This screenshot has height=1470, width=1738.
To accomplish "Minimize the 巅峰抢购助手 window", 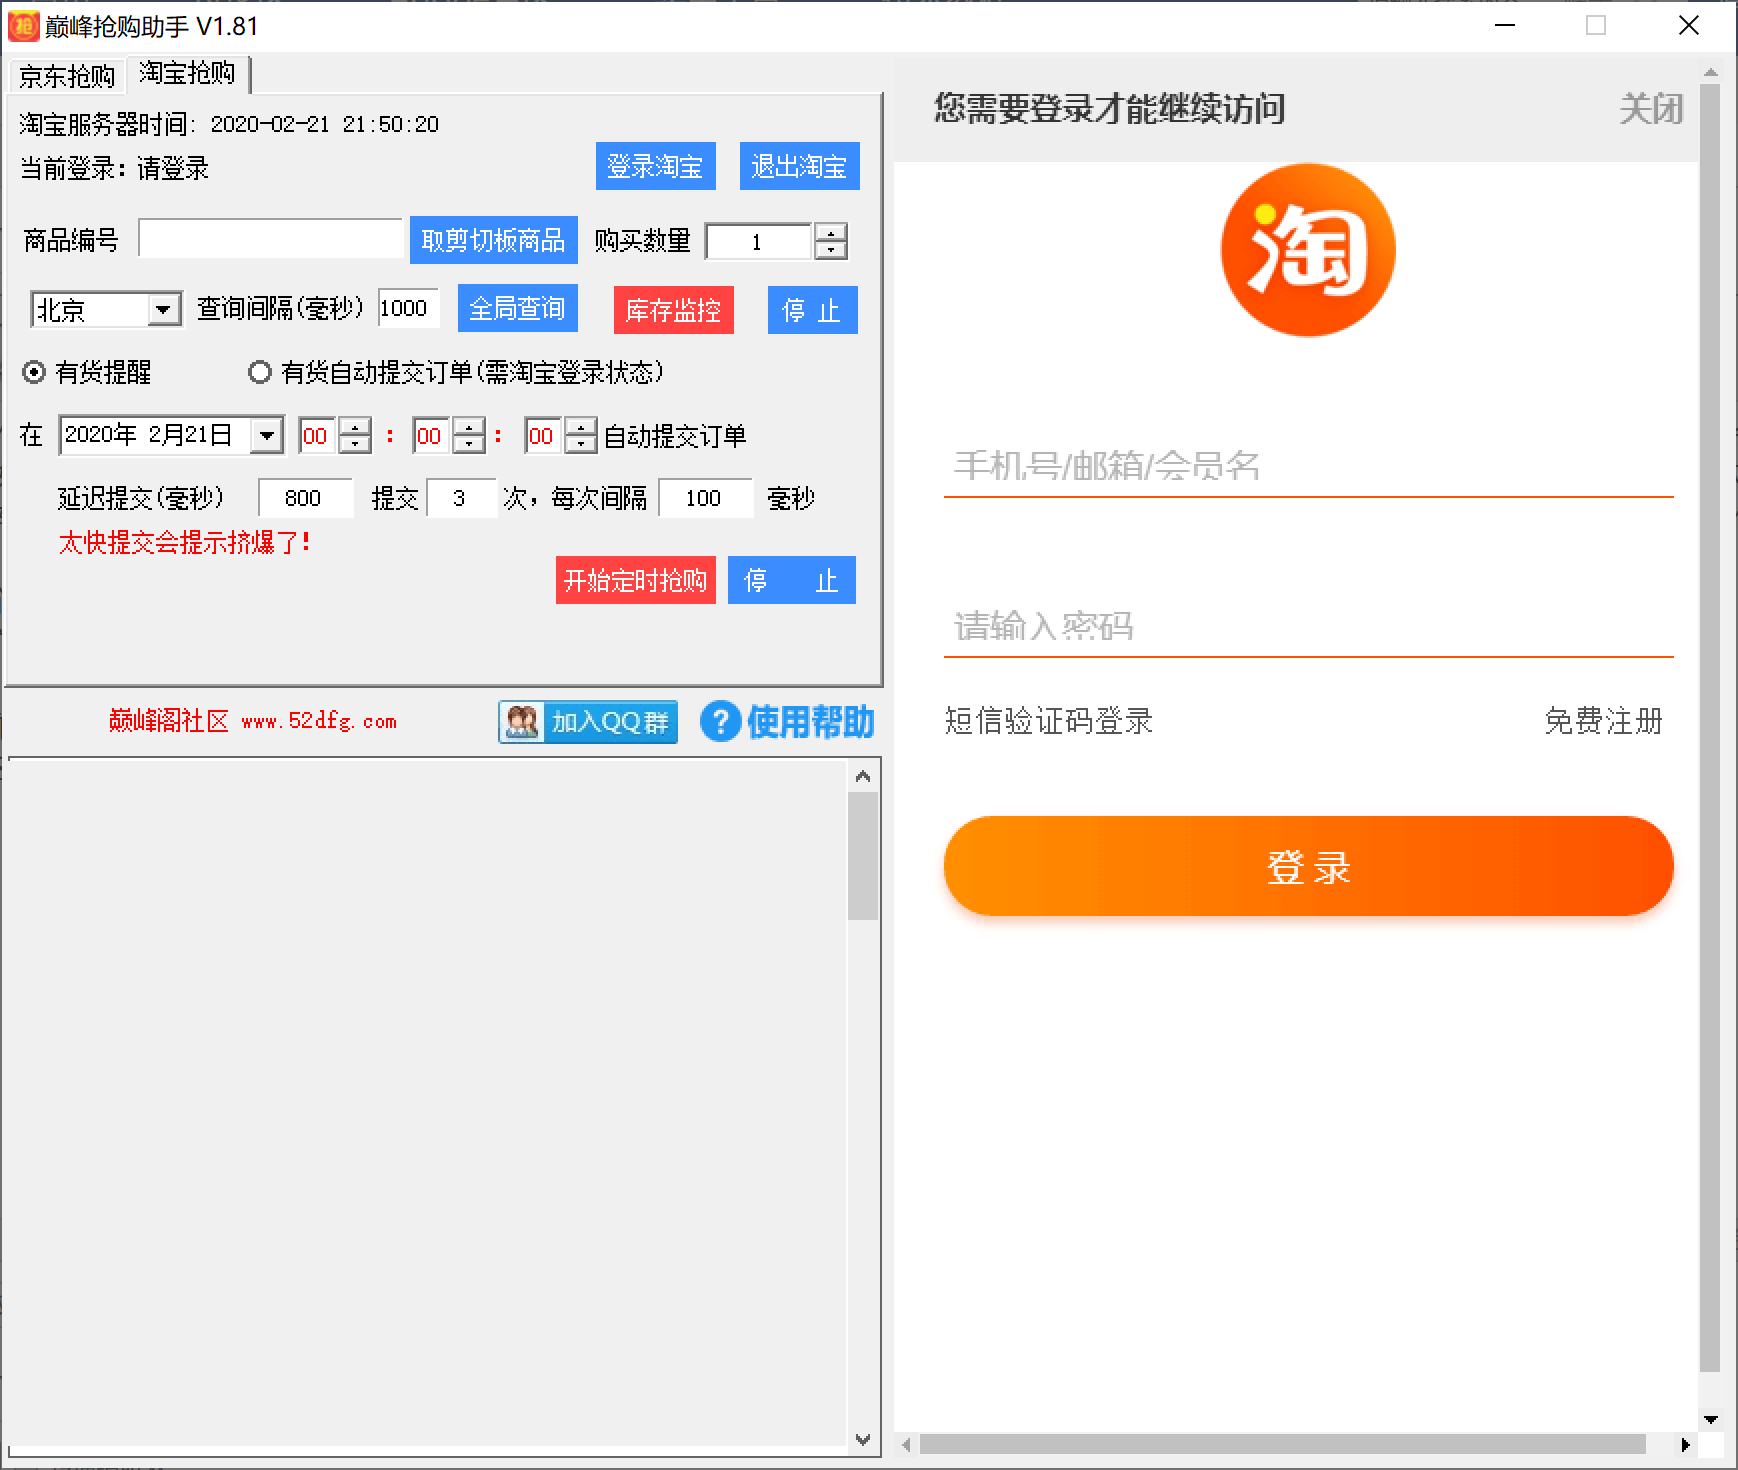I will (x=1505, y=26).
